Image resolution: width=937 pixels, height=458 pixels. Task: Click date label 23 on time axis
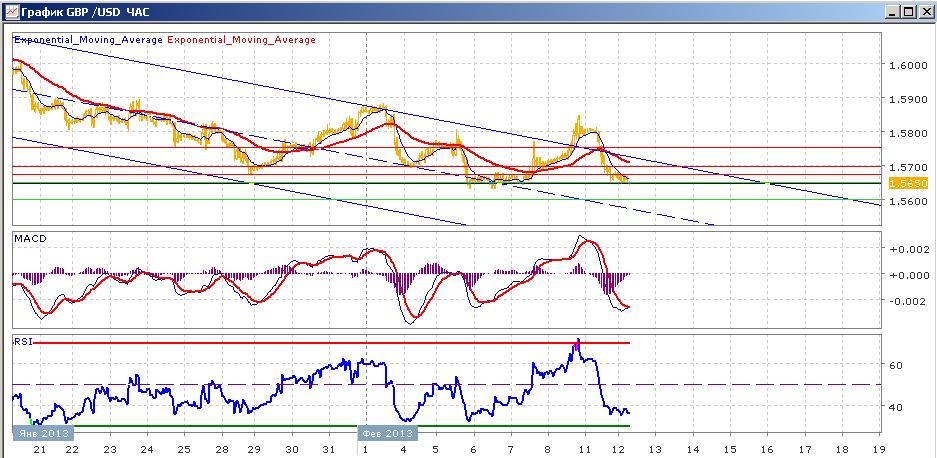pyautogui.click(x=109, y=449)
